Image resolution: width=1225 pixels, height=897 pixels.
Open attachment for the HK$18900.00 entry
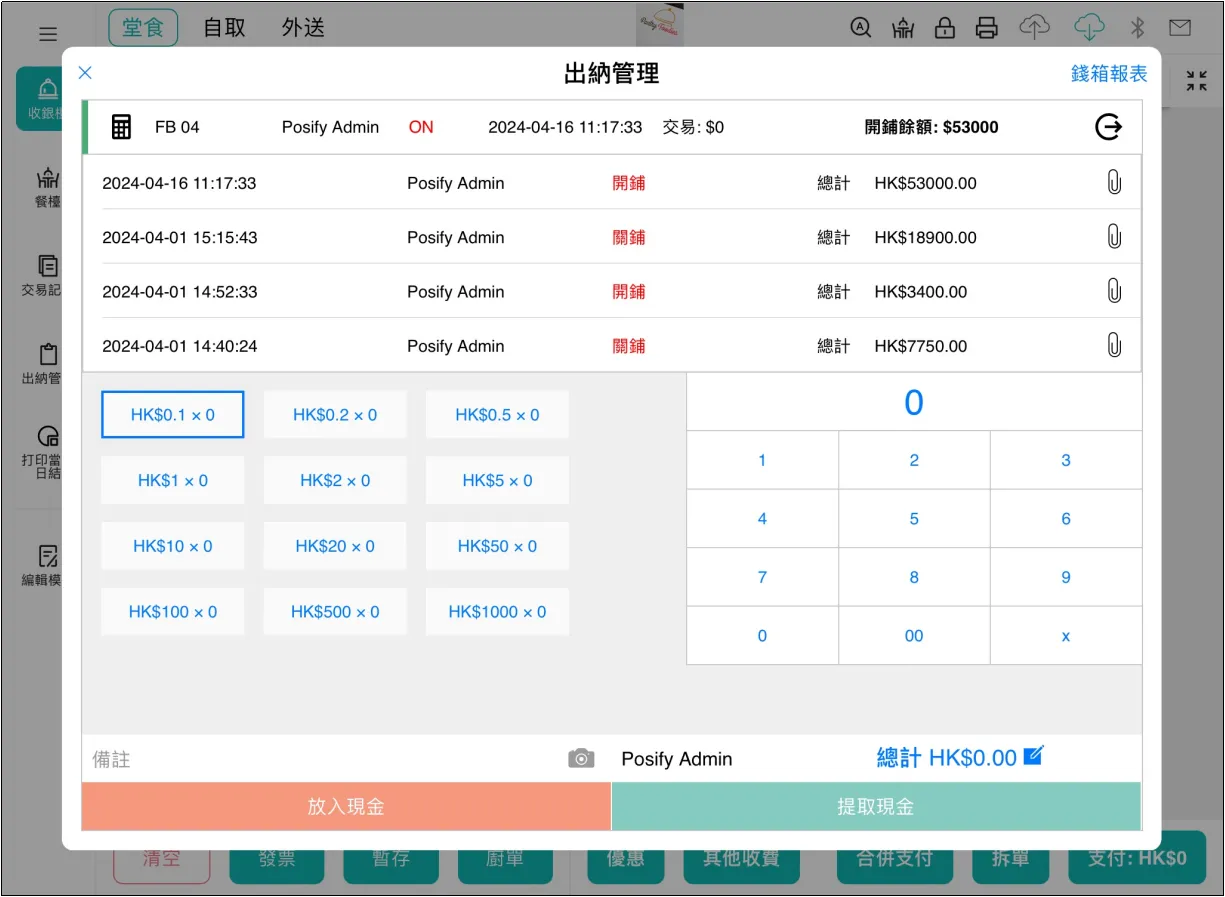(x=1113, y=237)
